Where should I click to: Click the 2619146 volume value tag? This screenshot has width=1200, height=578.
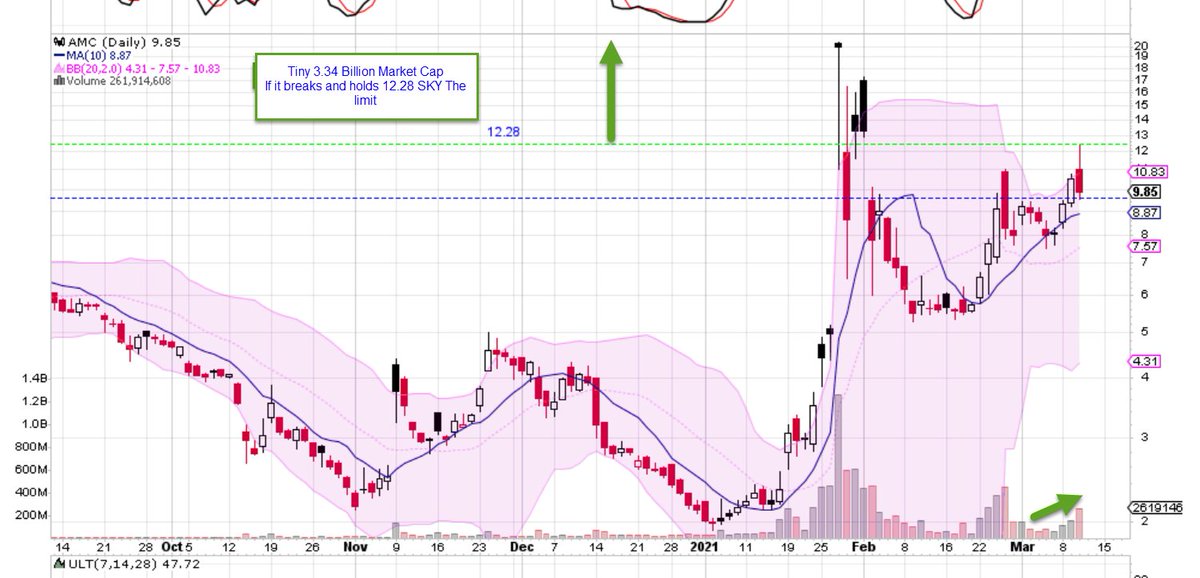click(x=1153, y=507)
